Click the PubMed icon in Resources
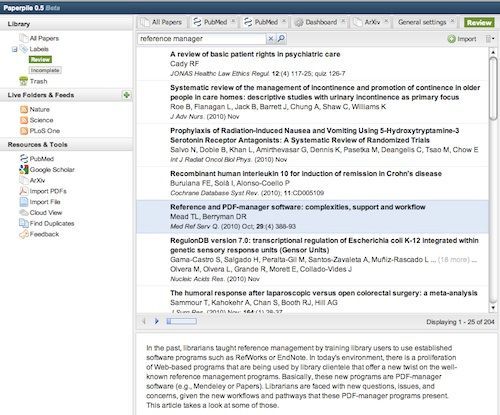Image resolution: width=500 pixels, height=415 pixels. point(24,159)
